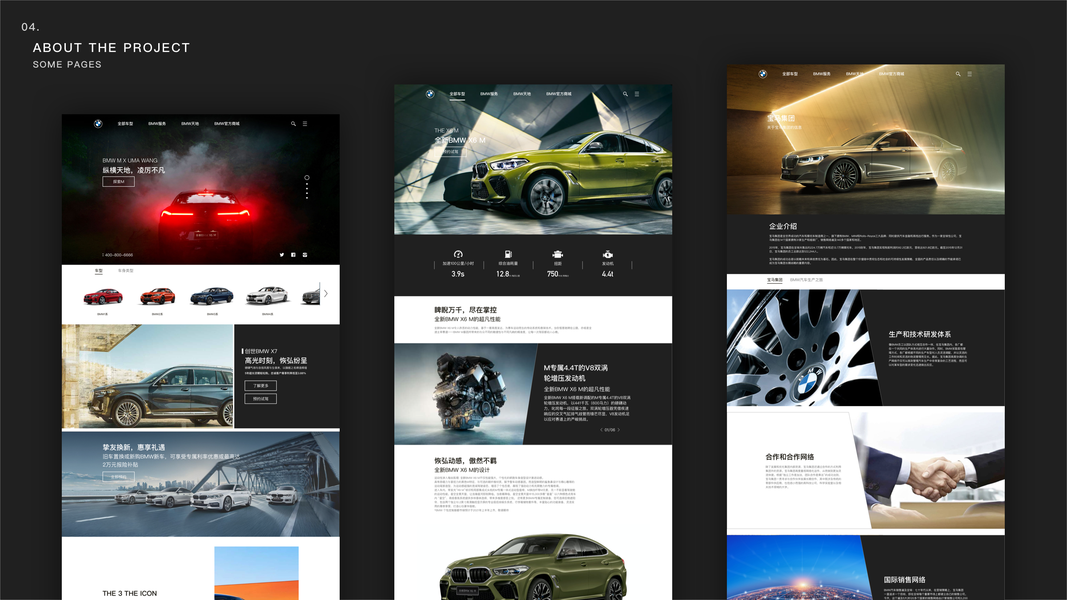Click 国际销售网络 heading
1067x600 pixels.
[x=904, y=580]
